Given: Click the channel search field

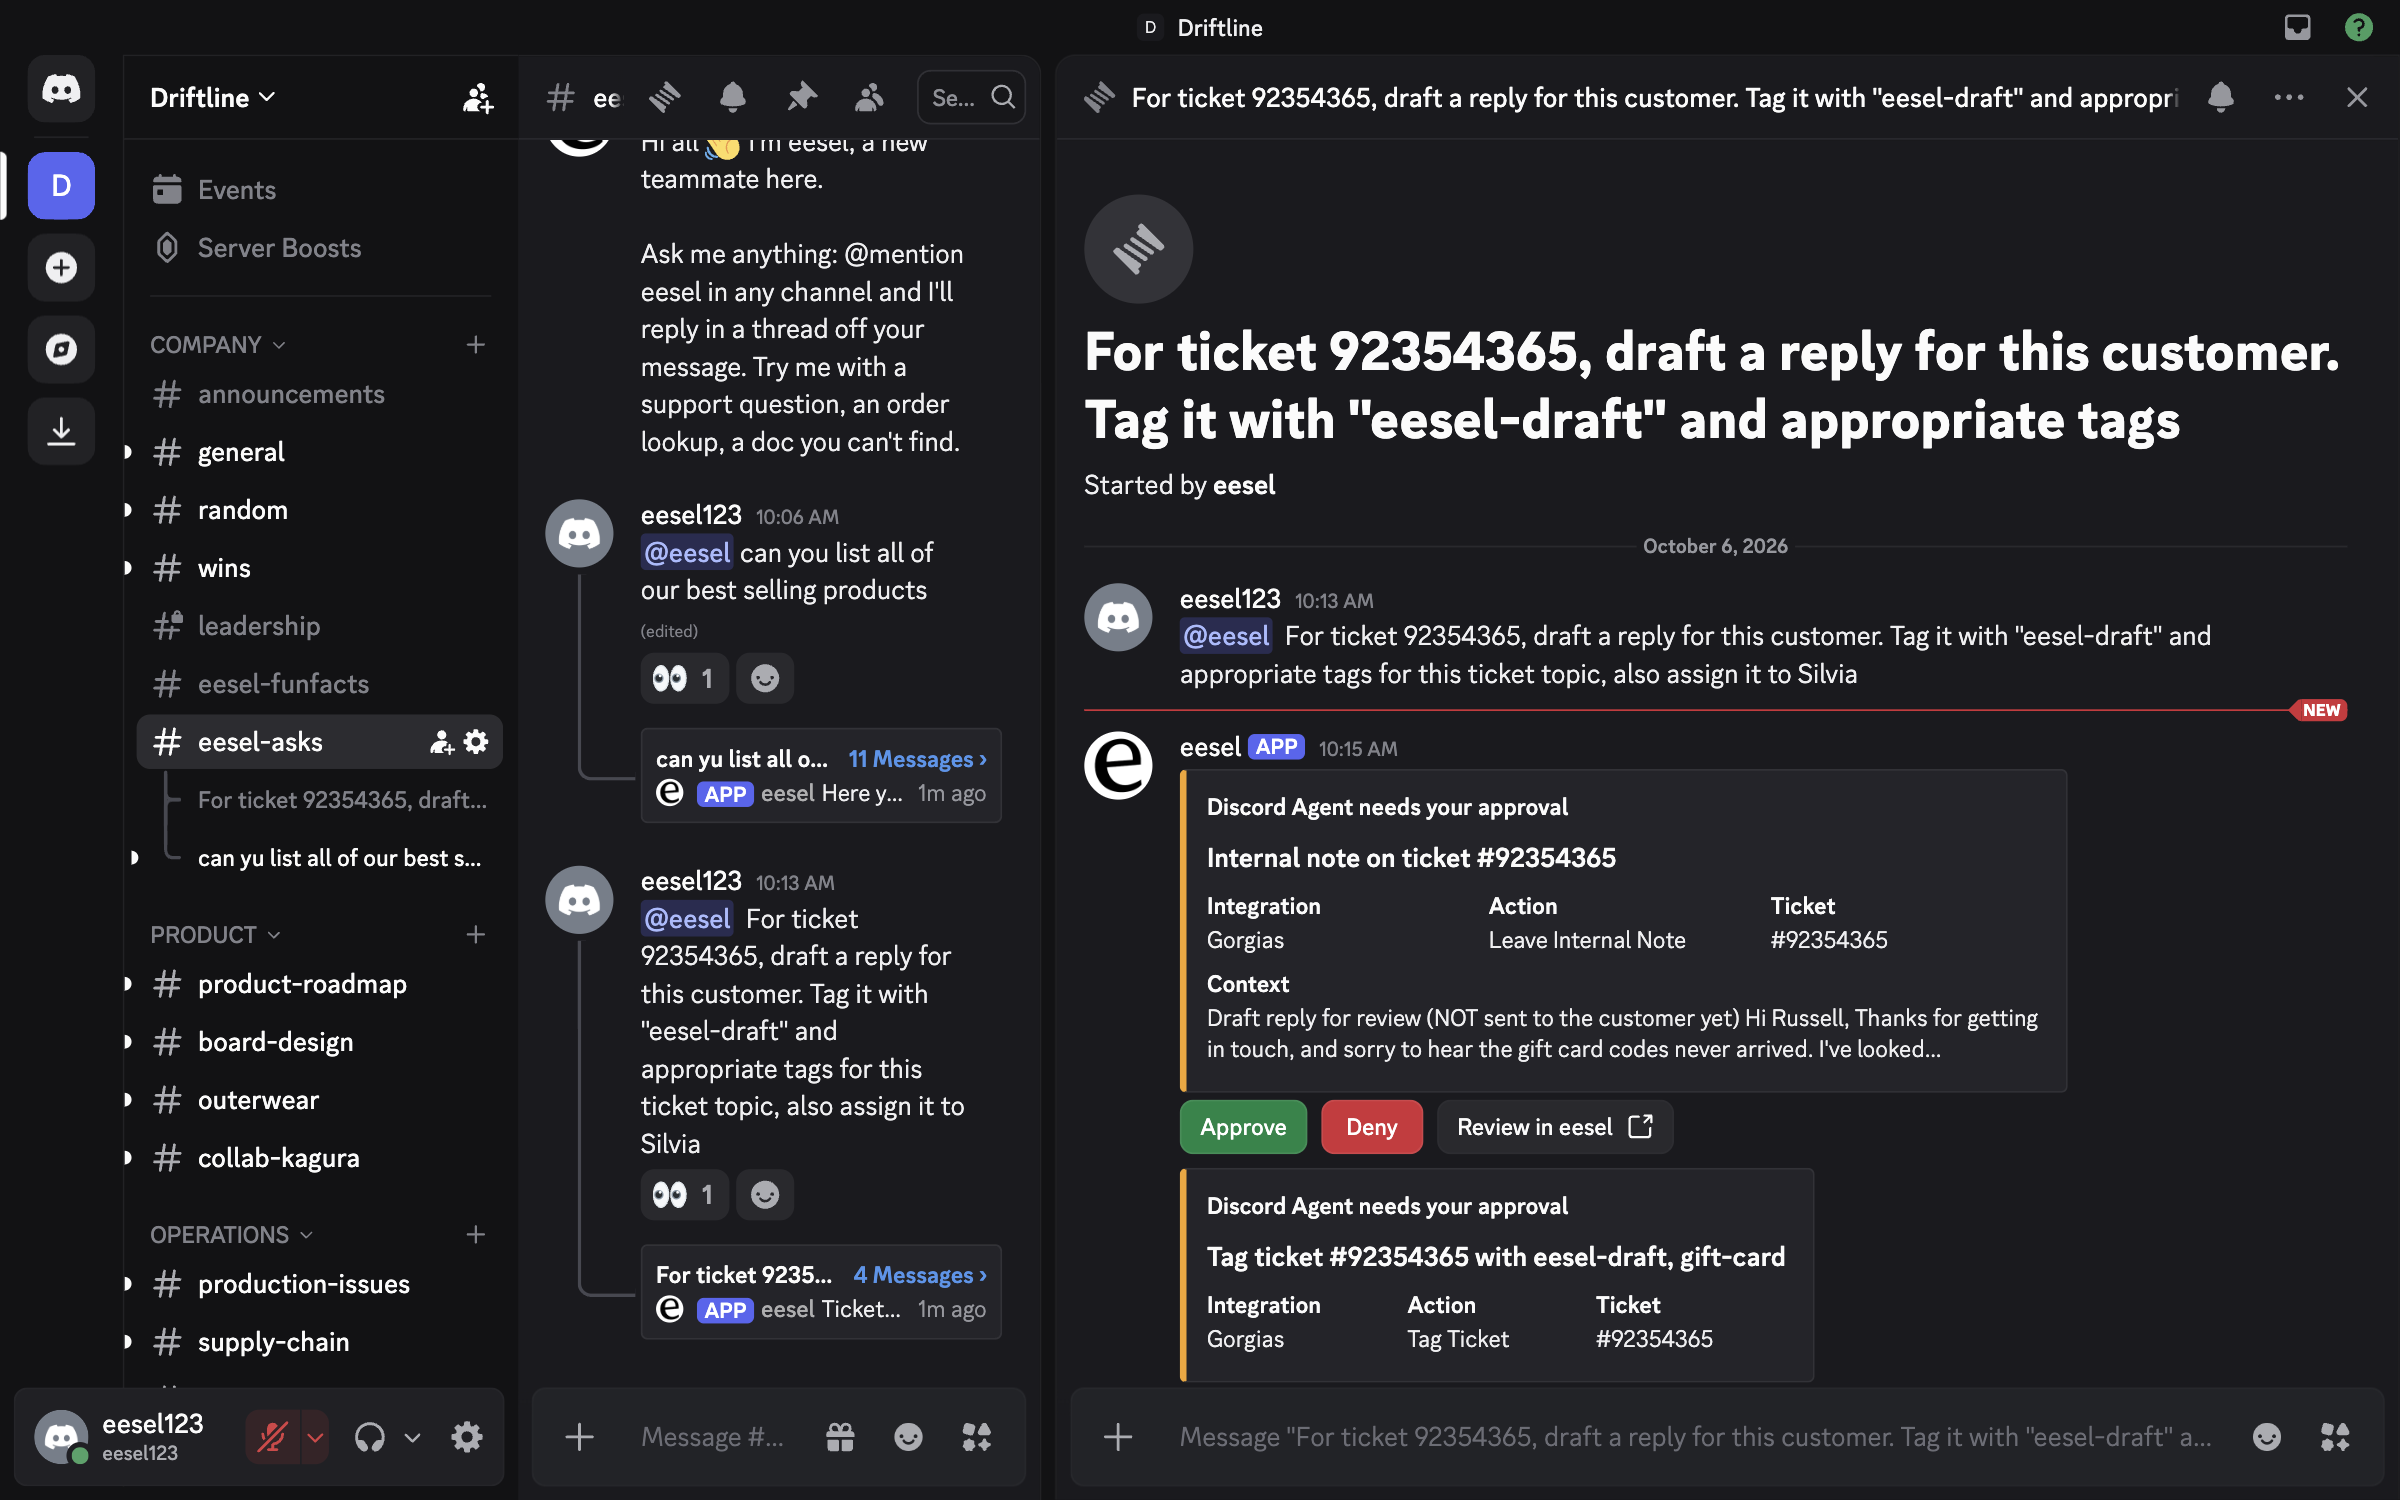Looking at the screenshot, I should (971, 97).
